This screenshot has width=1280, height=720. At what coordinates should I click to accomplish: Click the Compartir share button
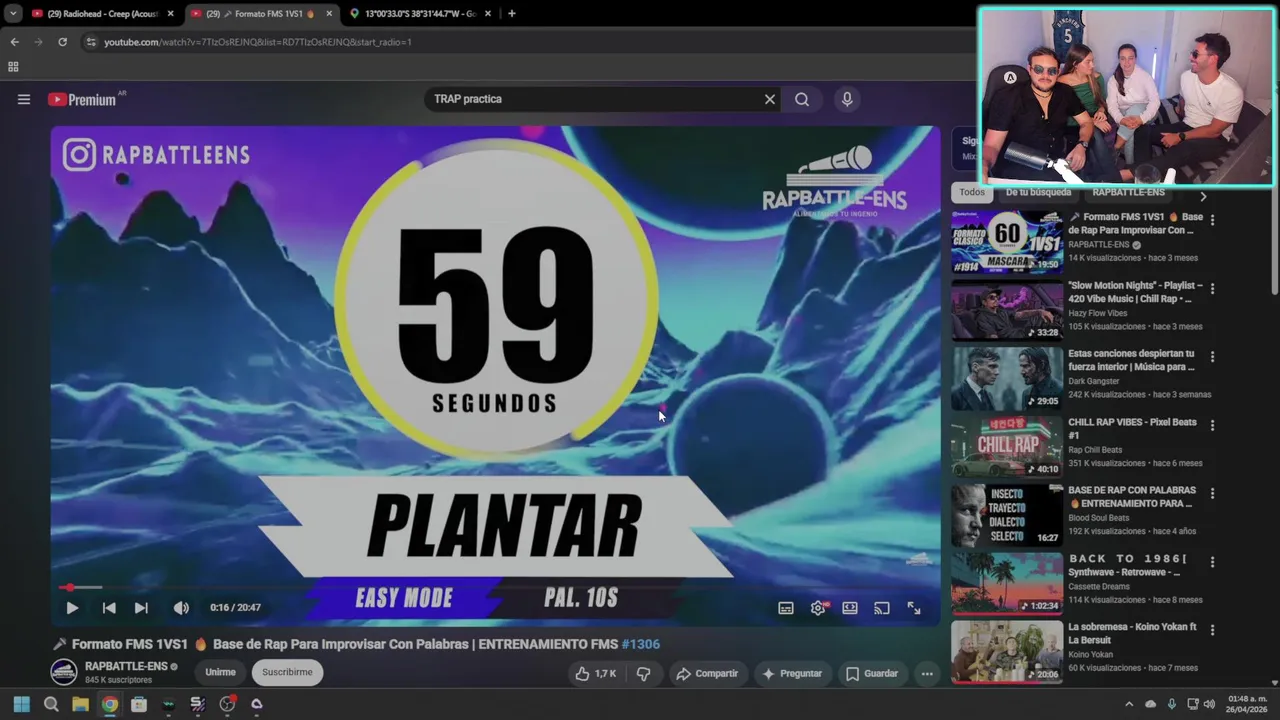(x=707, y=674)
